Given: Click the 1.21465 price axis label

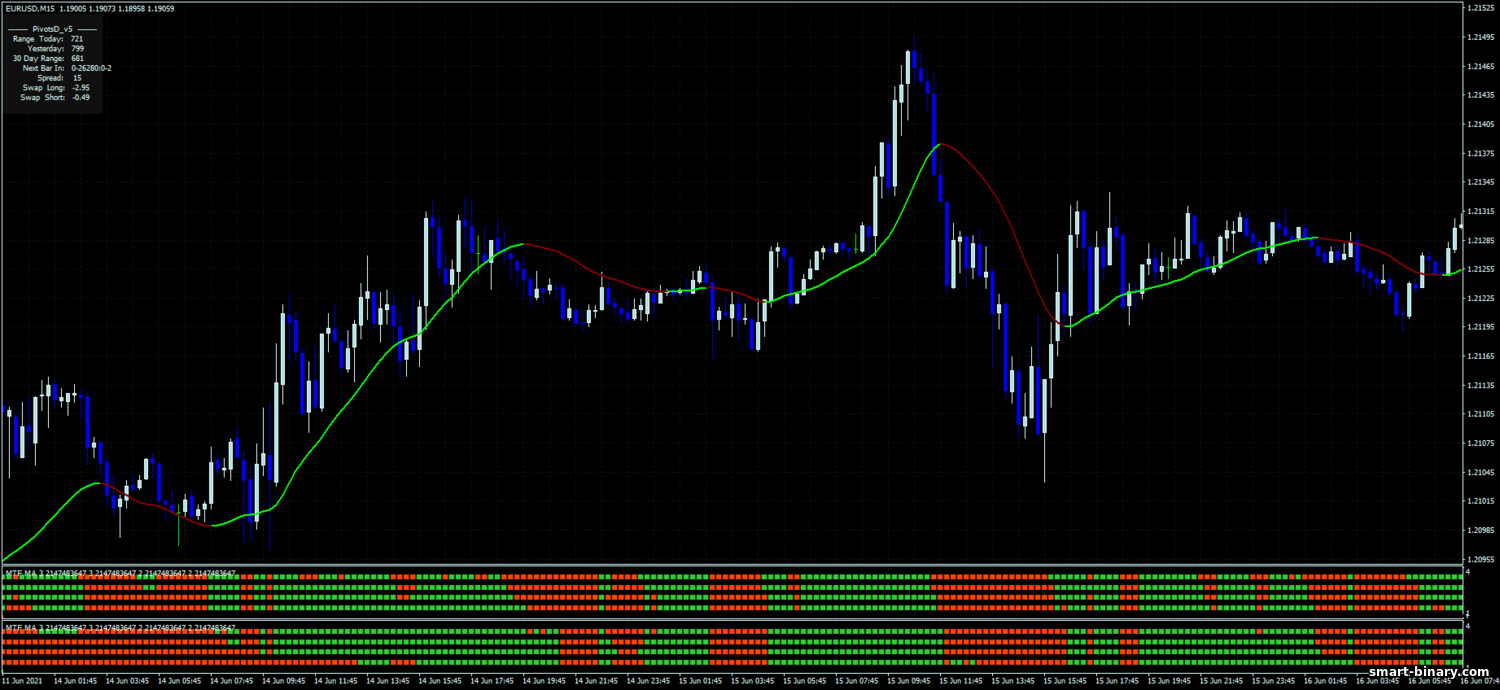Looking at the screenshot, I should click(x=1479, y=66).
